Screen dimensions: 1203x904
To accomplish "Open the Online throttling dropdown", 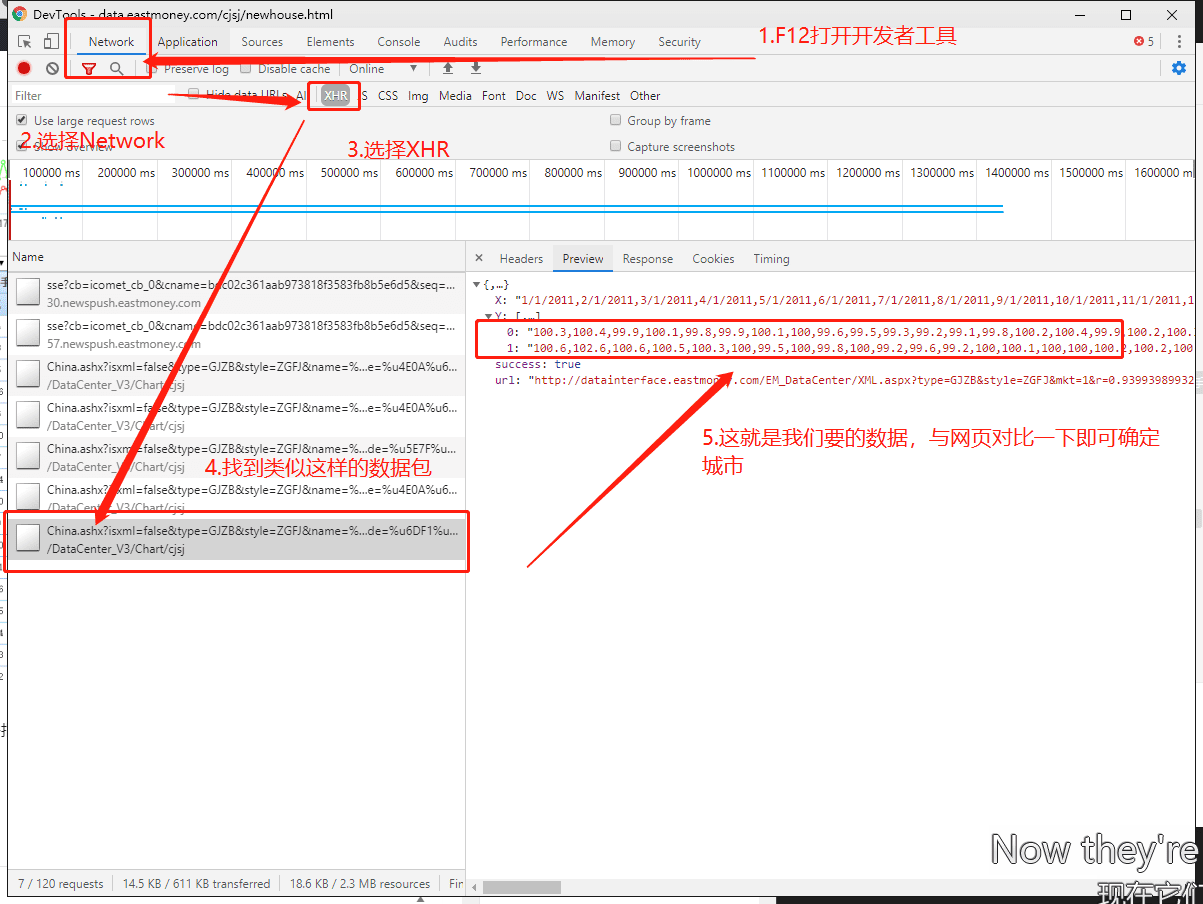I will point(383,69).
